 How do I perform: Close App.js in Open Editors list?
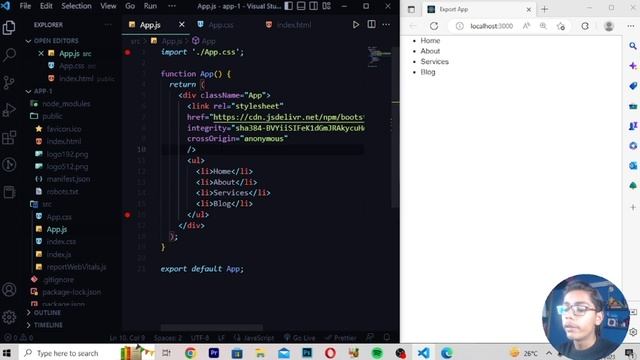41,53
